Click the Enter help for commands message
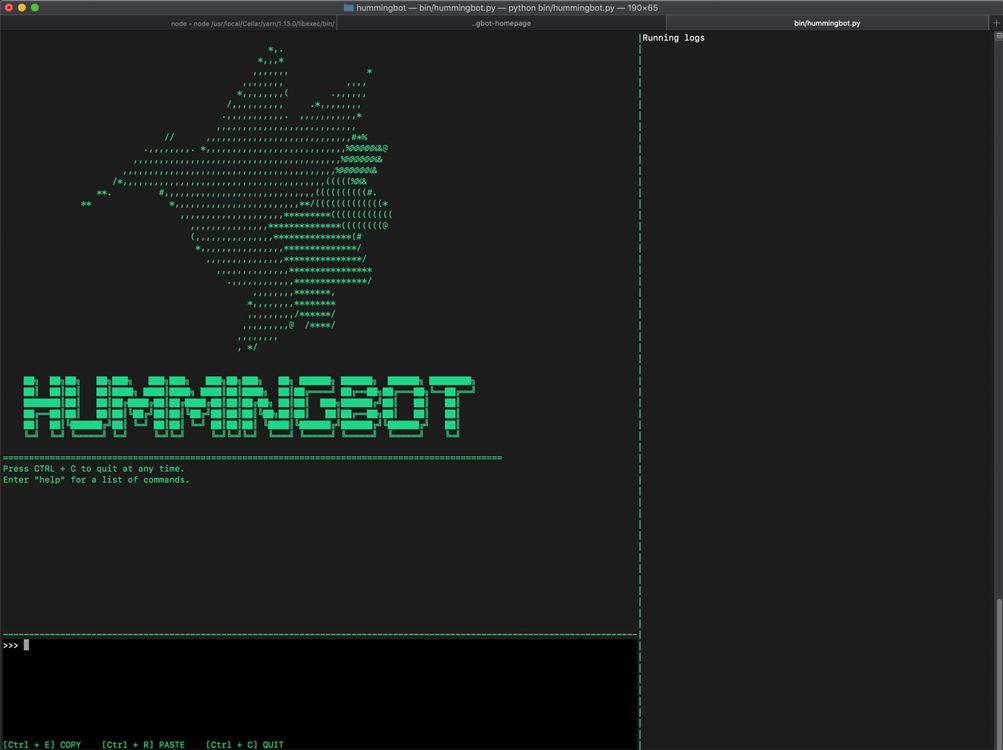 96,479
